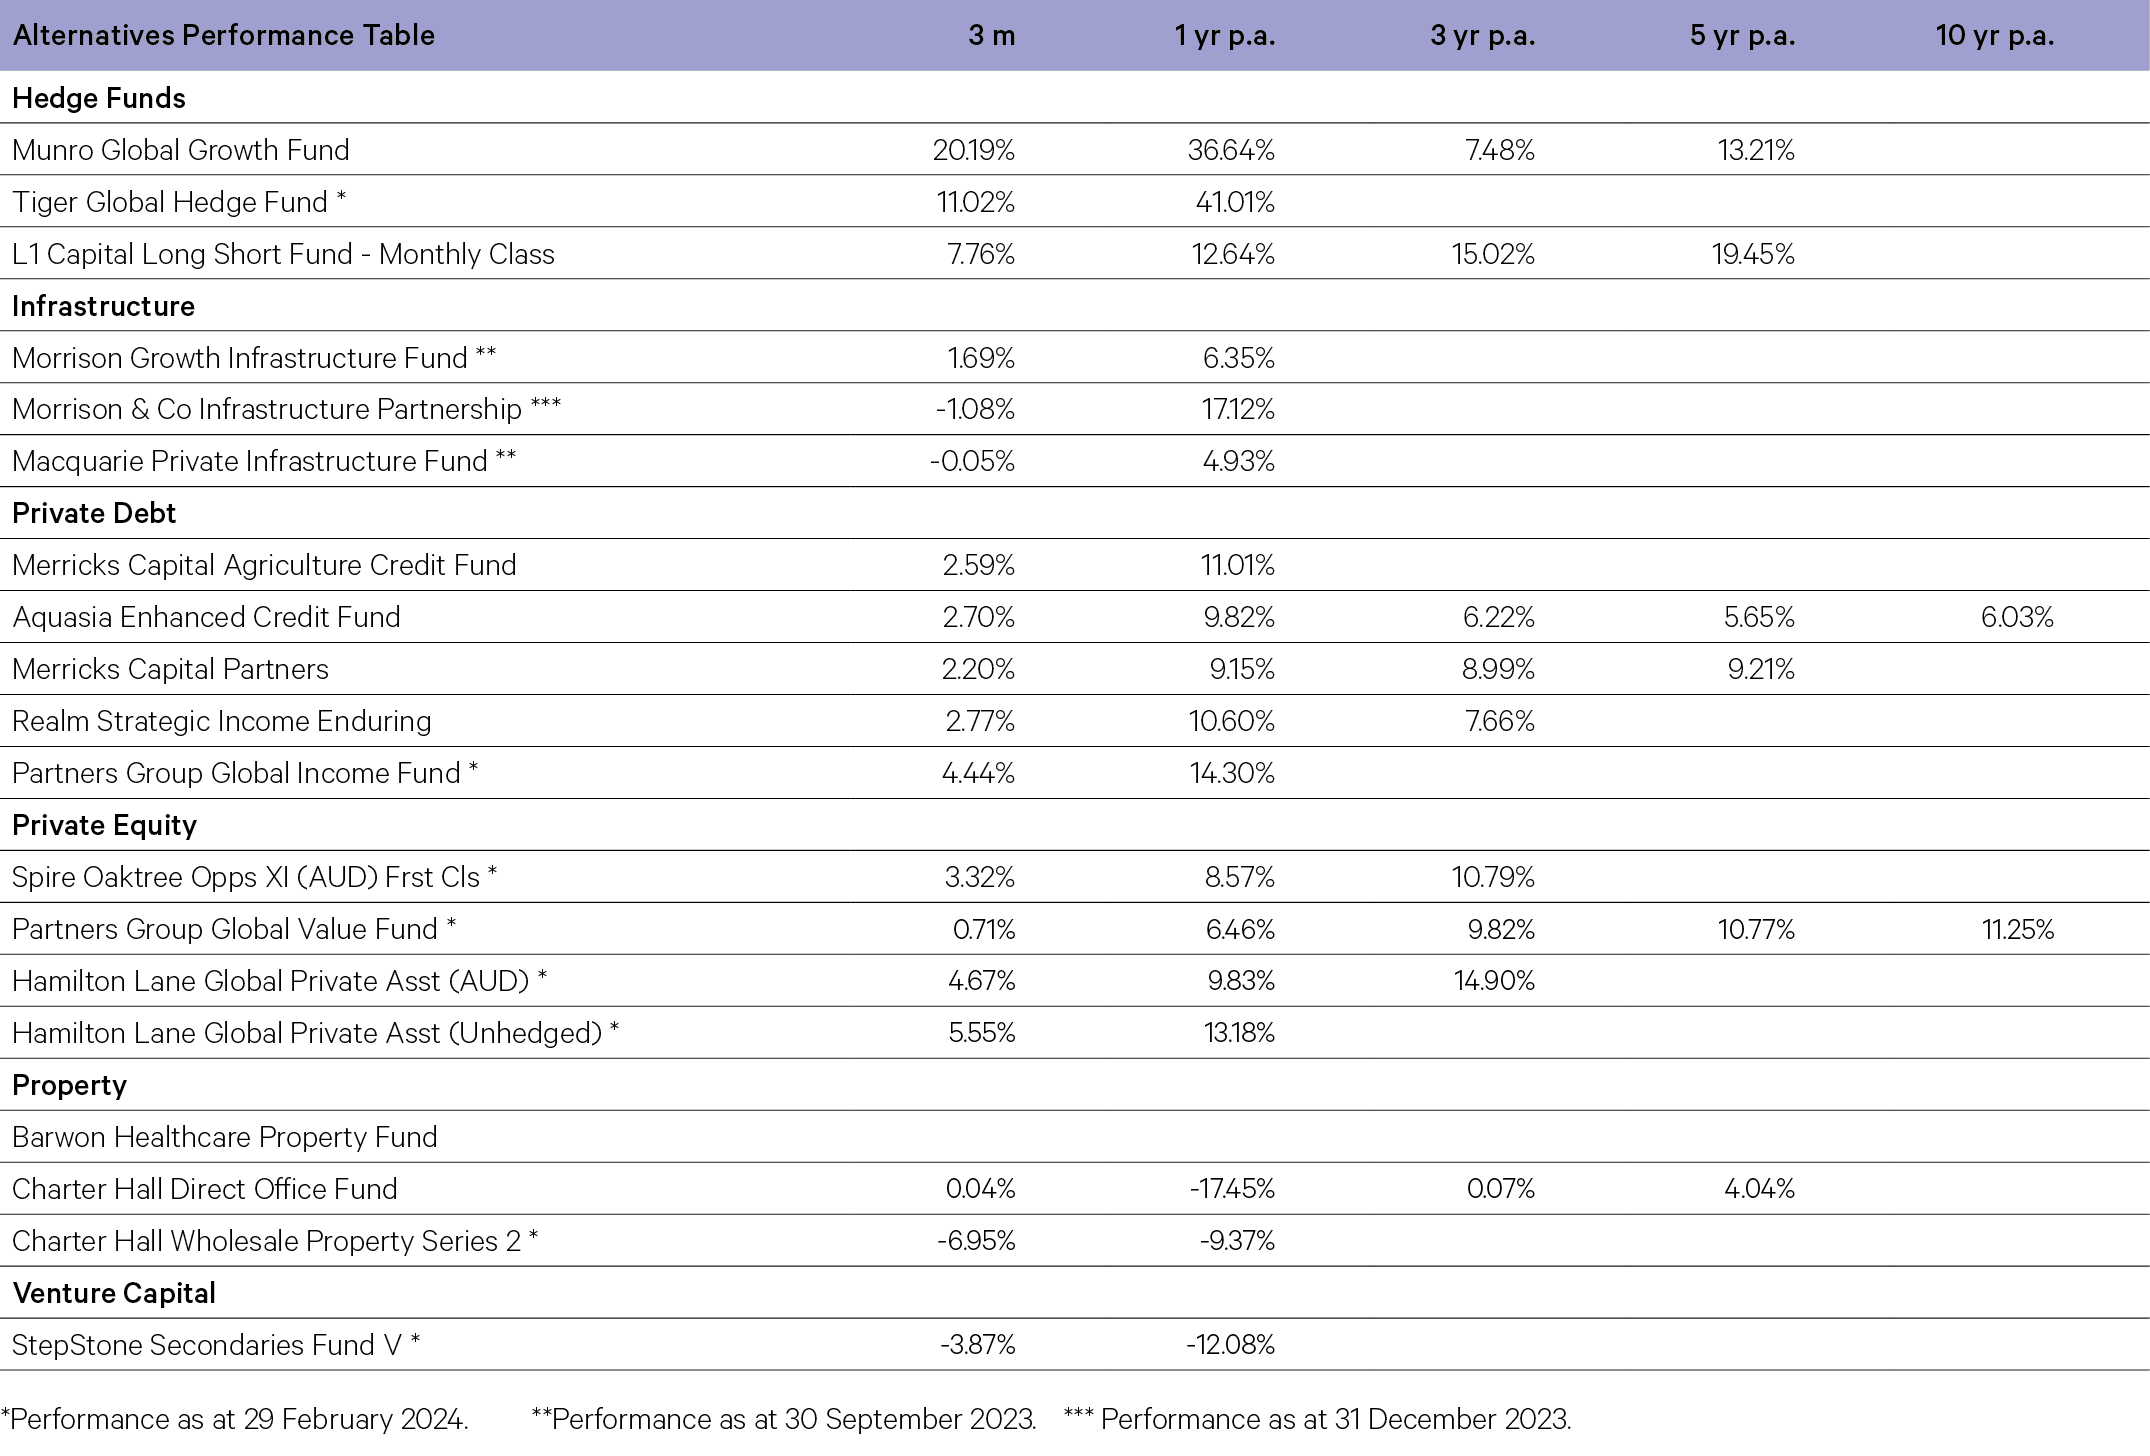Click the 'Property' section heading
Screen dimensions: 2150x1456
(x=69, y=1086)
